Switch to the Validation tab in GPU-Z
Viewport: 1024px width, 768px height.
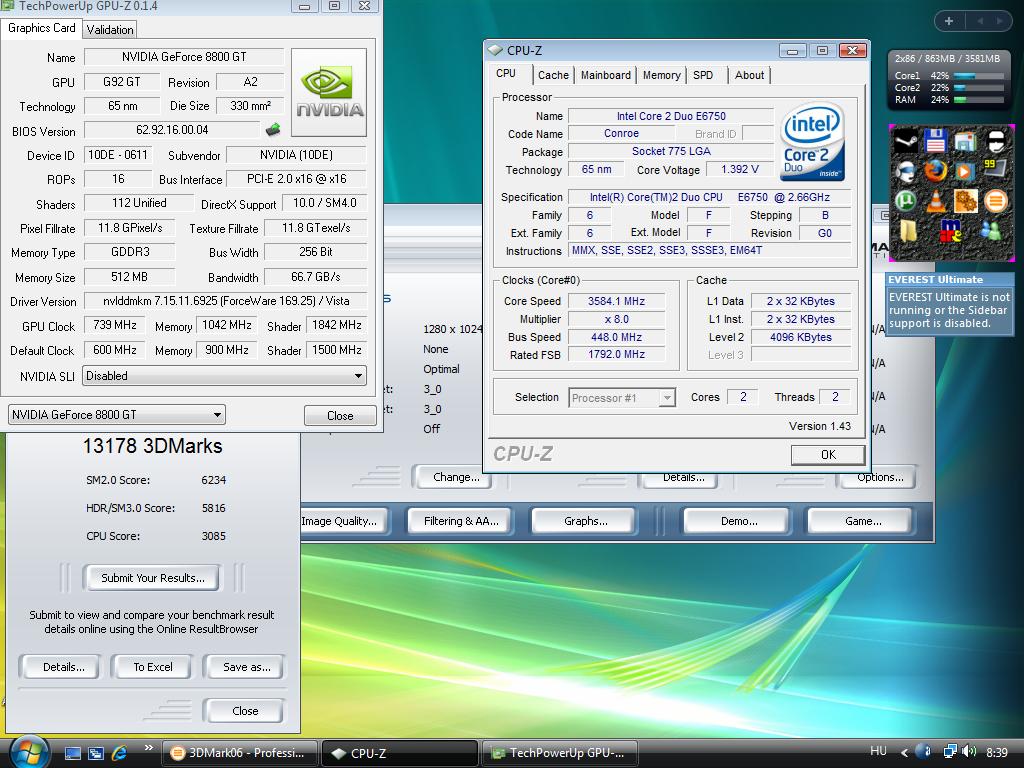point(110,29)
